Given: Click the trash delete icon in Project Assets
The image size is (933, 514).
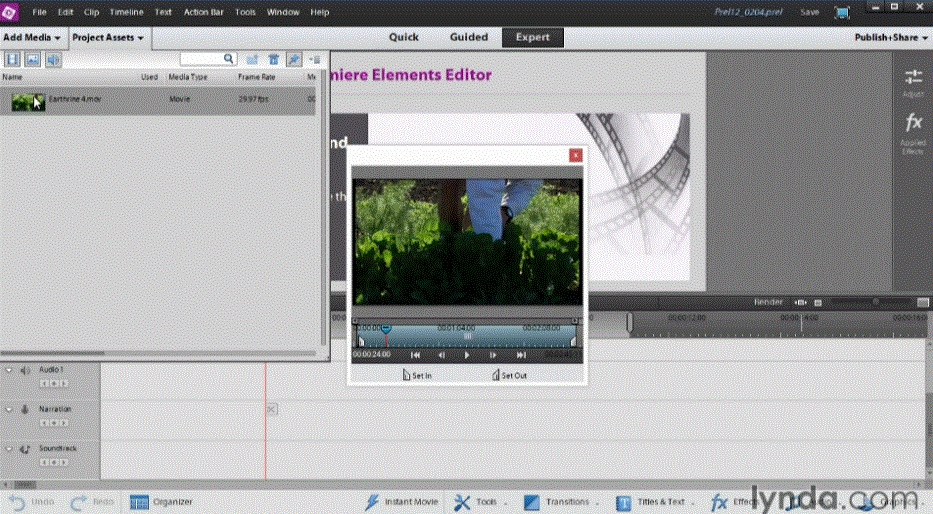Looking at the screenshot, I should [x=273, y=59].
